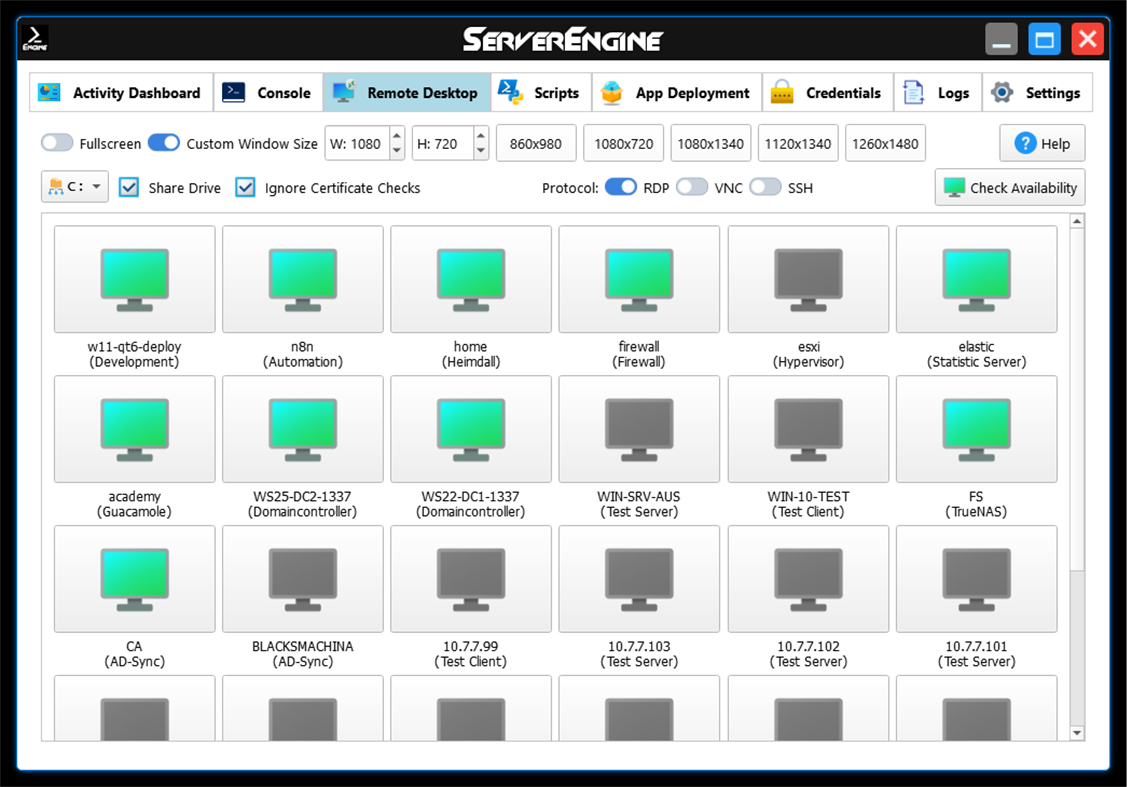Select the n8n Automation server icon
The image size is (1127, 787).
(302, 279)
